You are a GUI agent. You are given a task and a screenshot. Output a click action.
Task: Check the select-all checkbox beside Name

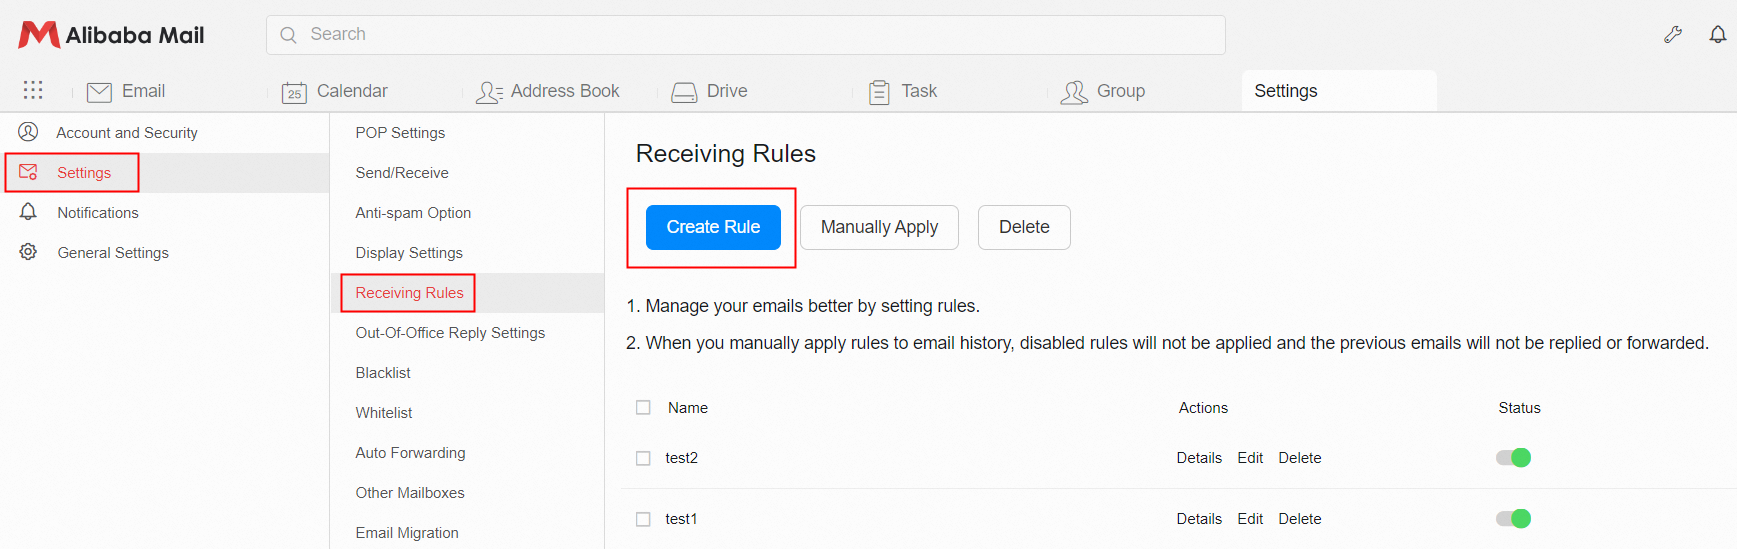click(643, 408)
